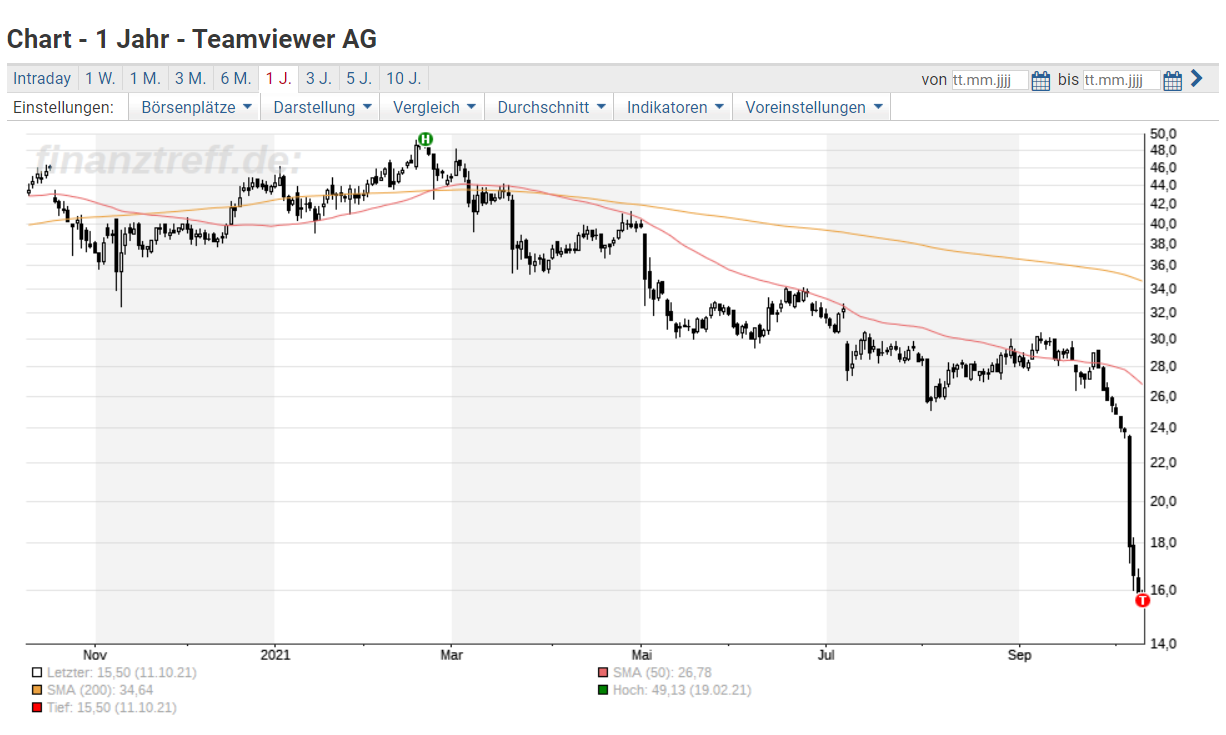Click 'Tief: 15,50 (11.10.21)' legend text
Screen dimensions: 1226x735
[x=112, y=708]
